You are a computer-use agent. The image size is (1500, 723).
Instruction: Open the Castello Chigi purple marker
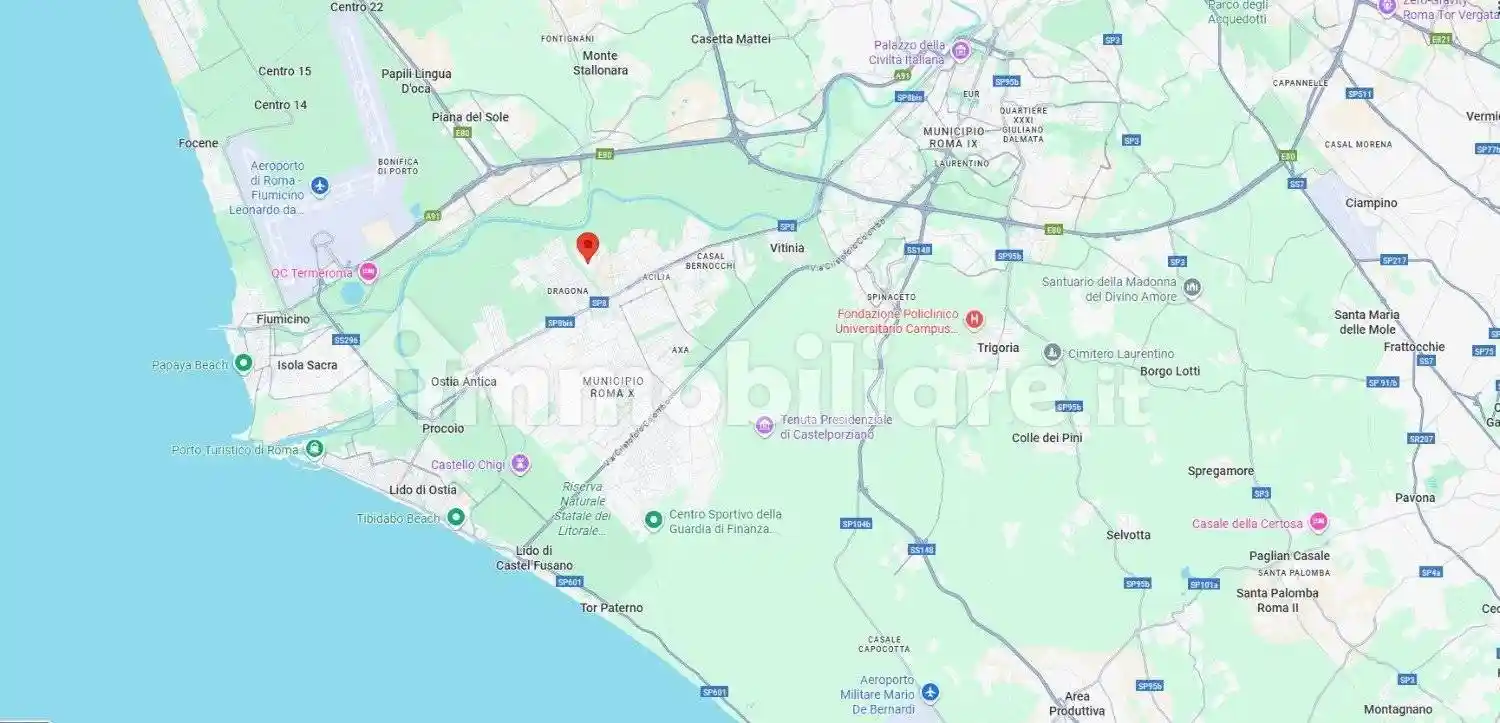[519, 464]
